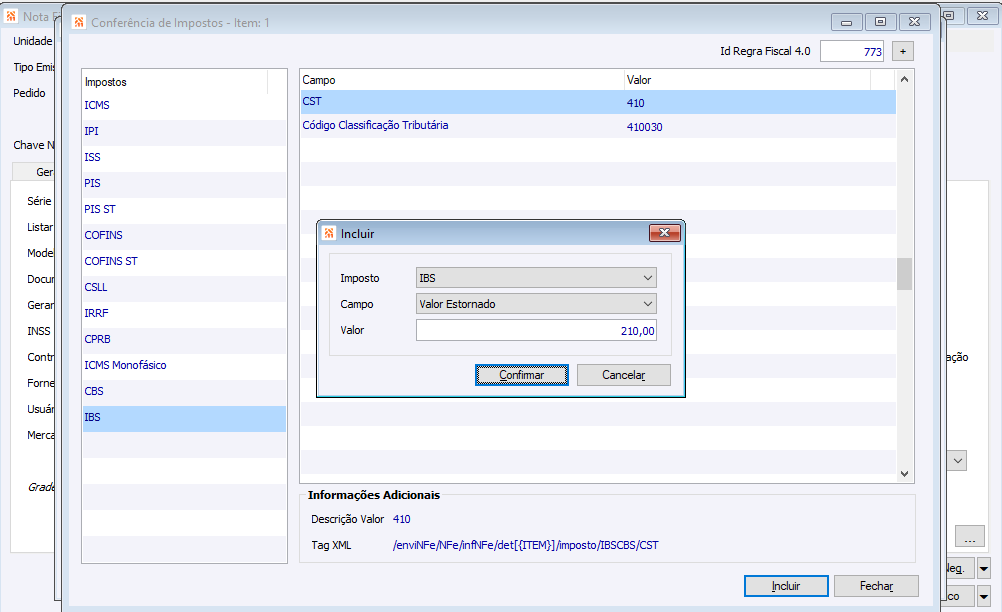
Task: Select PIS ST in the Impostos list
Action: click(x=184, y=210)
